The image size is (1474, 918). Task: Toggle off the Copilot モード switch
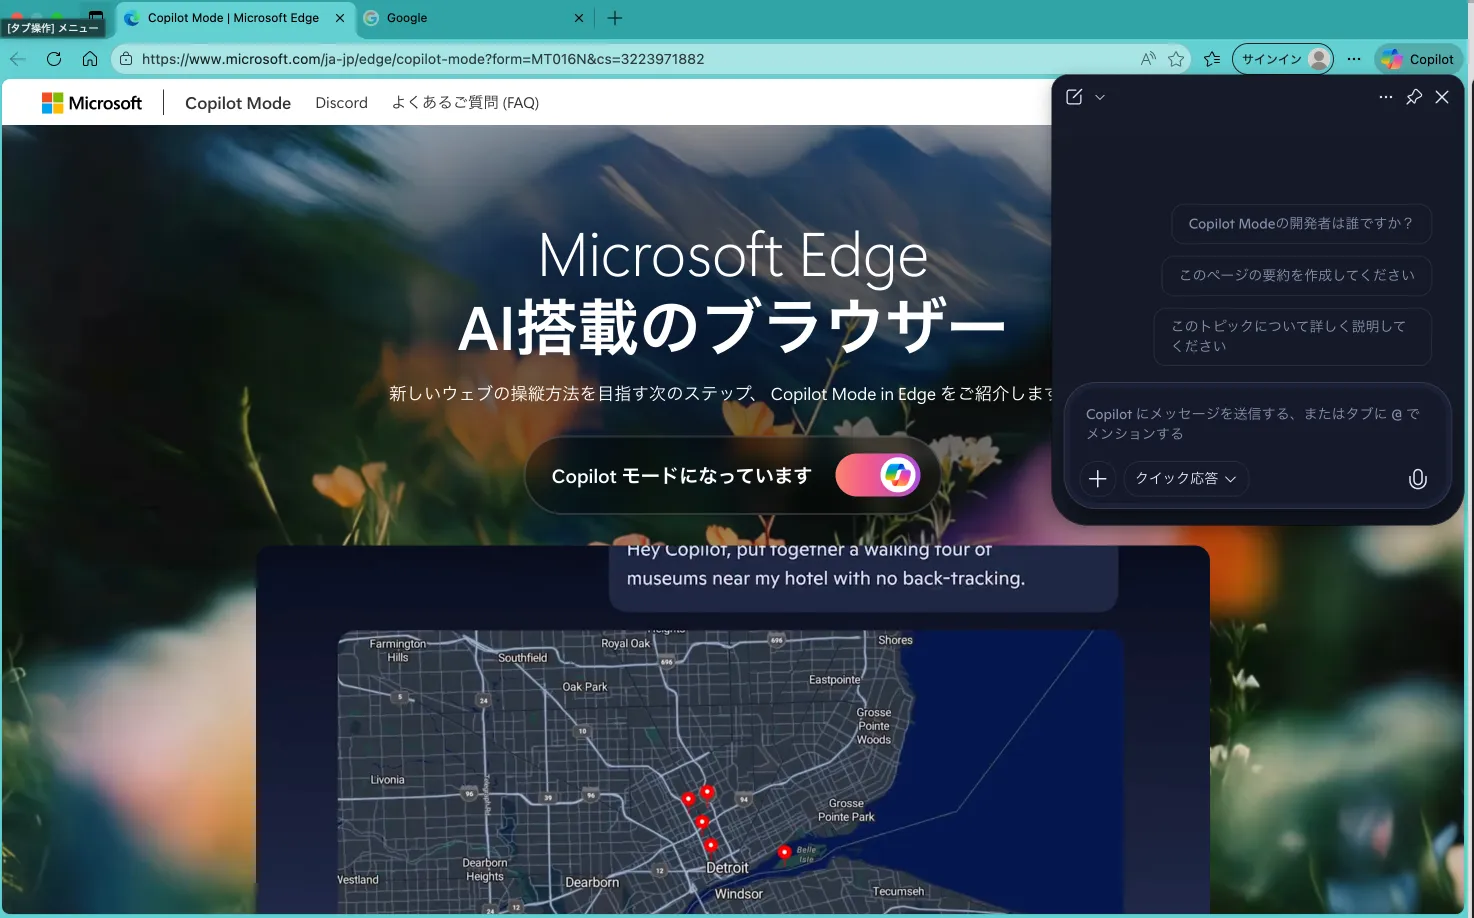click(879, 475)
